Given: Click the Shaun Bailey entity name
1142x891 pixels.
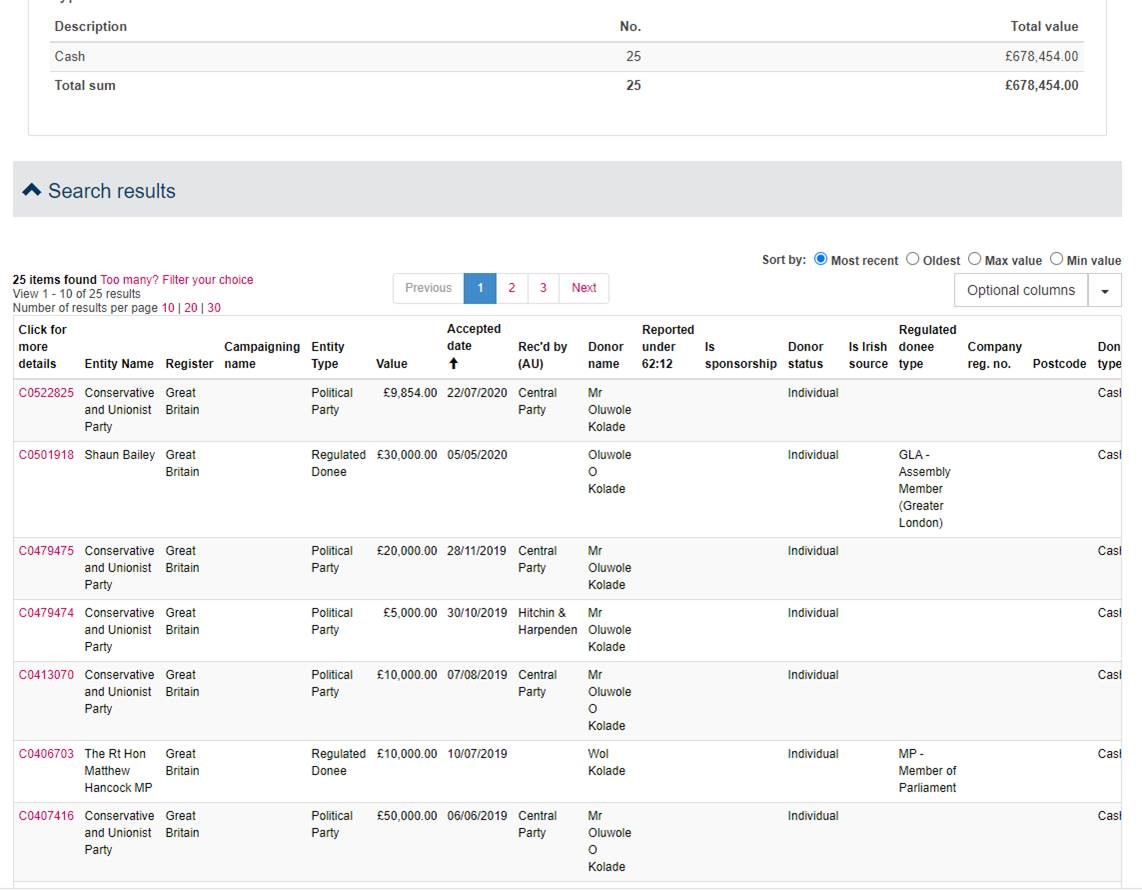Looking at the screenshot, I should tap(119, 455).
